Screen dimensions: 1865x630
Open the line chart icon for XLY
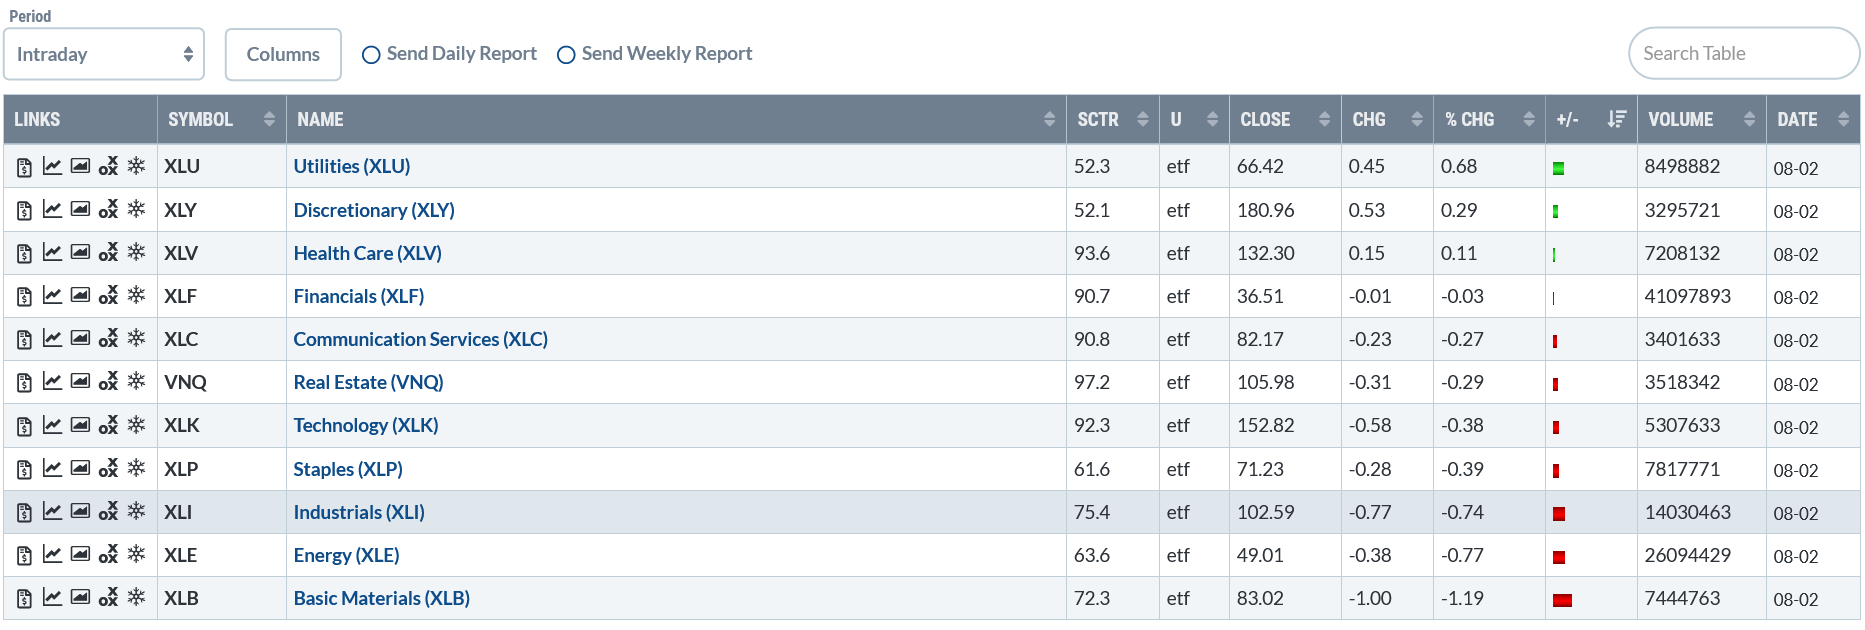click(52, 210)
